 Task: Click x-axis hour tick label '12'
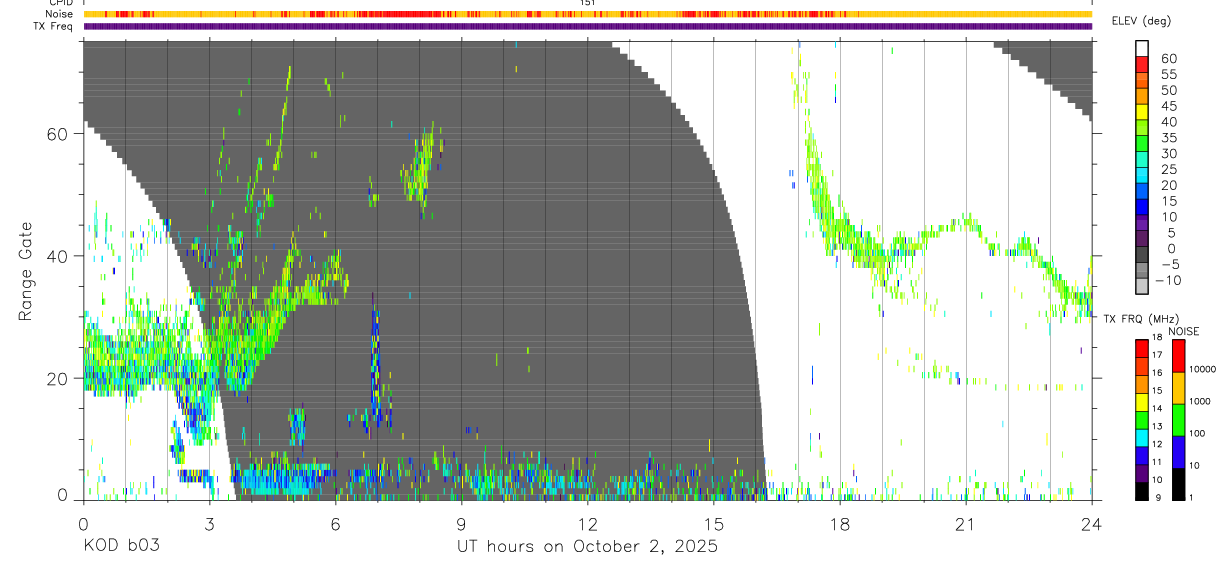click(587, 524)
